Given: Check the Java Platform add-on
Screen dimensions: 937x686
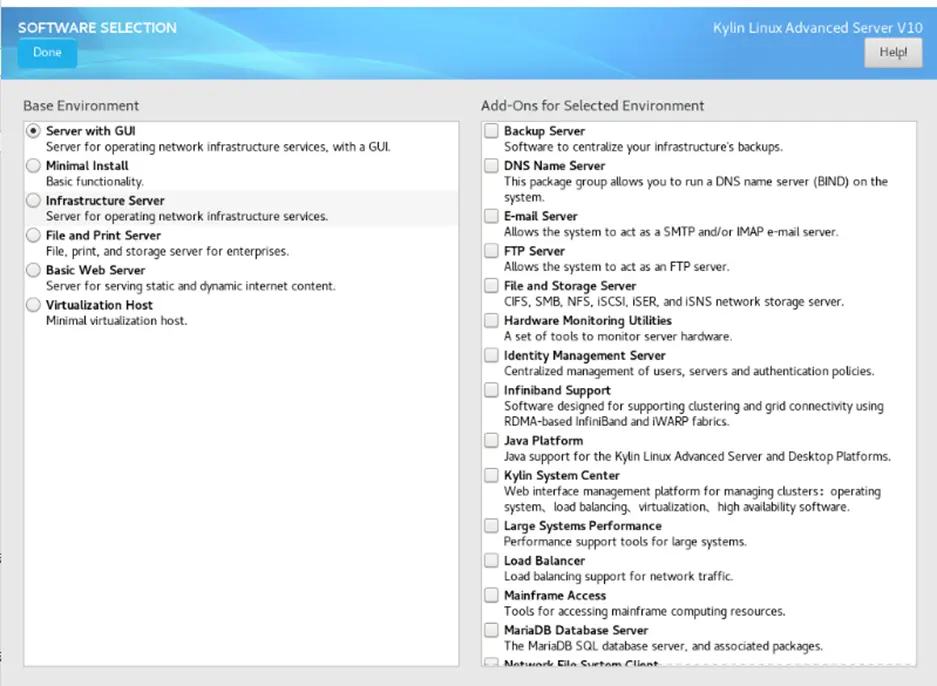Looking at the screenshot, I should tap(491, 440).
